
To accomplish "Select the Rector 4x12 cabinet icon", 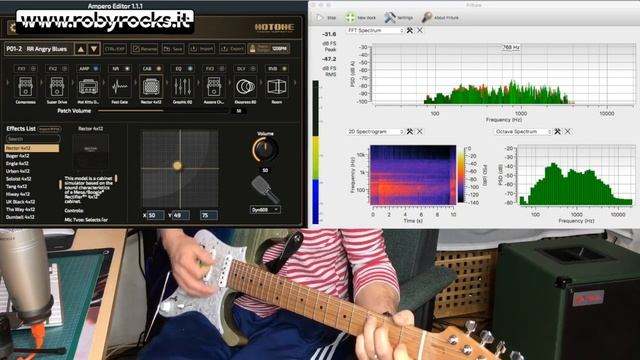I will [x=151, y=87].
